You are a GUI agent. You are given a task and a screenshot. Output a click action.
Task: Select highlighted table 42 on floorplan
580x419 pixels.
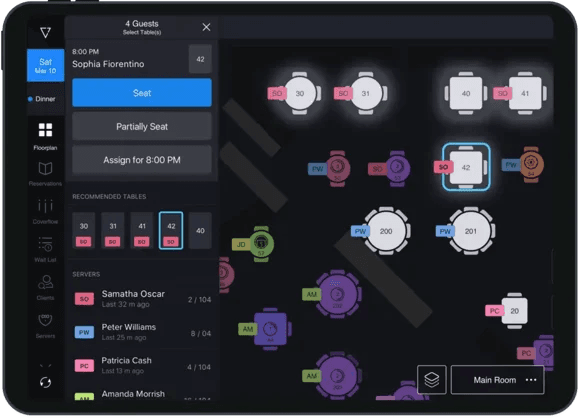click(x=466, y=167)
